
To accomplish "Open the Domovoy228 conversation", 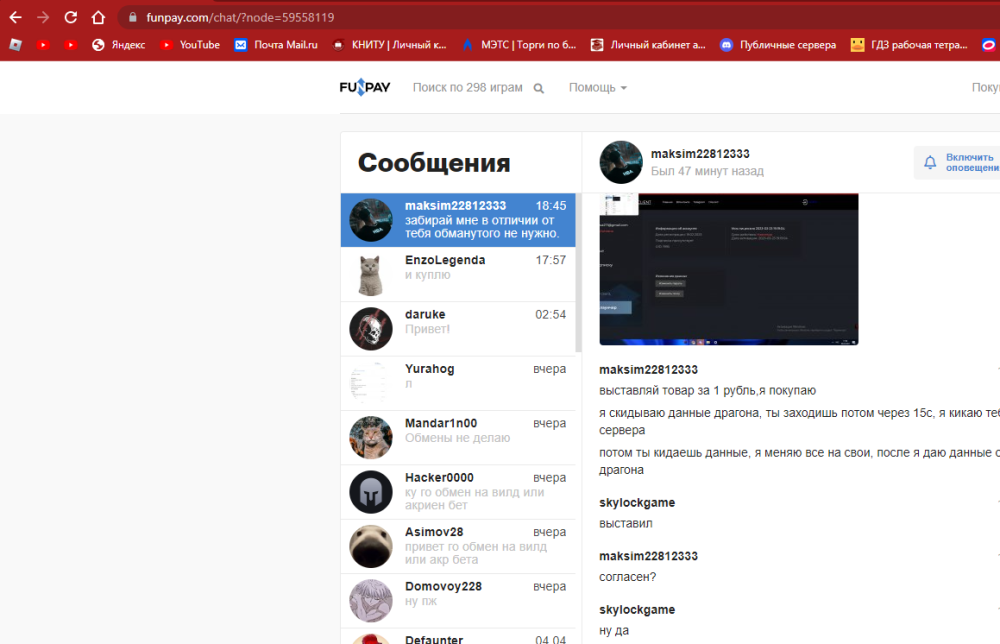I will (458, 601).
